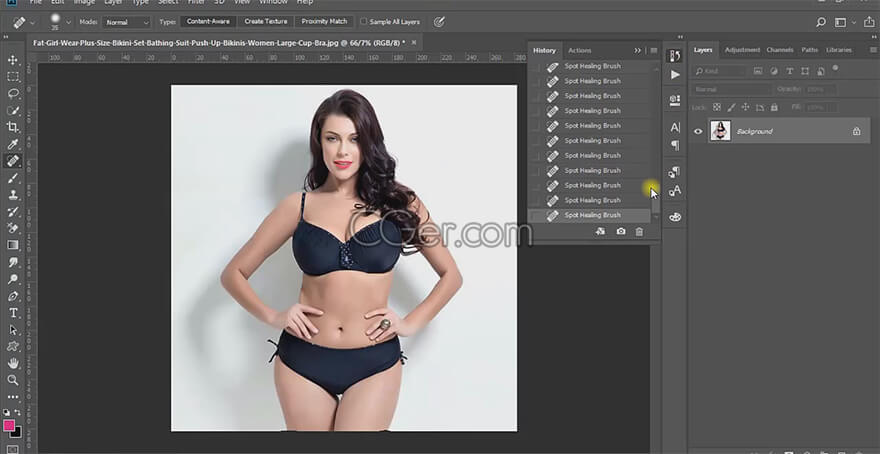Toggle the lock image pixels brush icon
This screenshot has height=454, width=880.
731,107
